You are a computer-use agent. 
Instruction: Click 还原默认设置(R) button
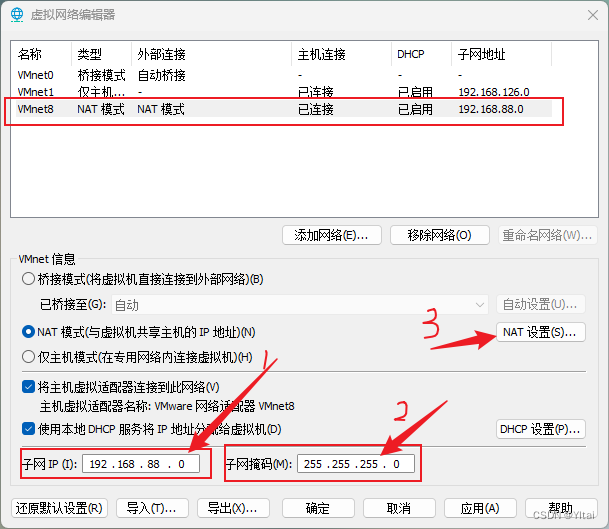pyautogui.click(x=59, y=508)
